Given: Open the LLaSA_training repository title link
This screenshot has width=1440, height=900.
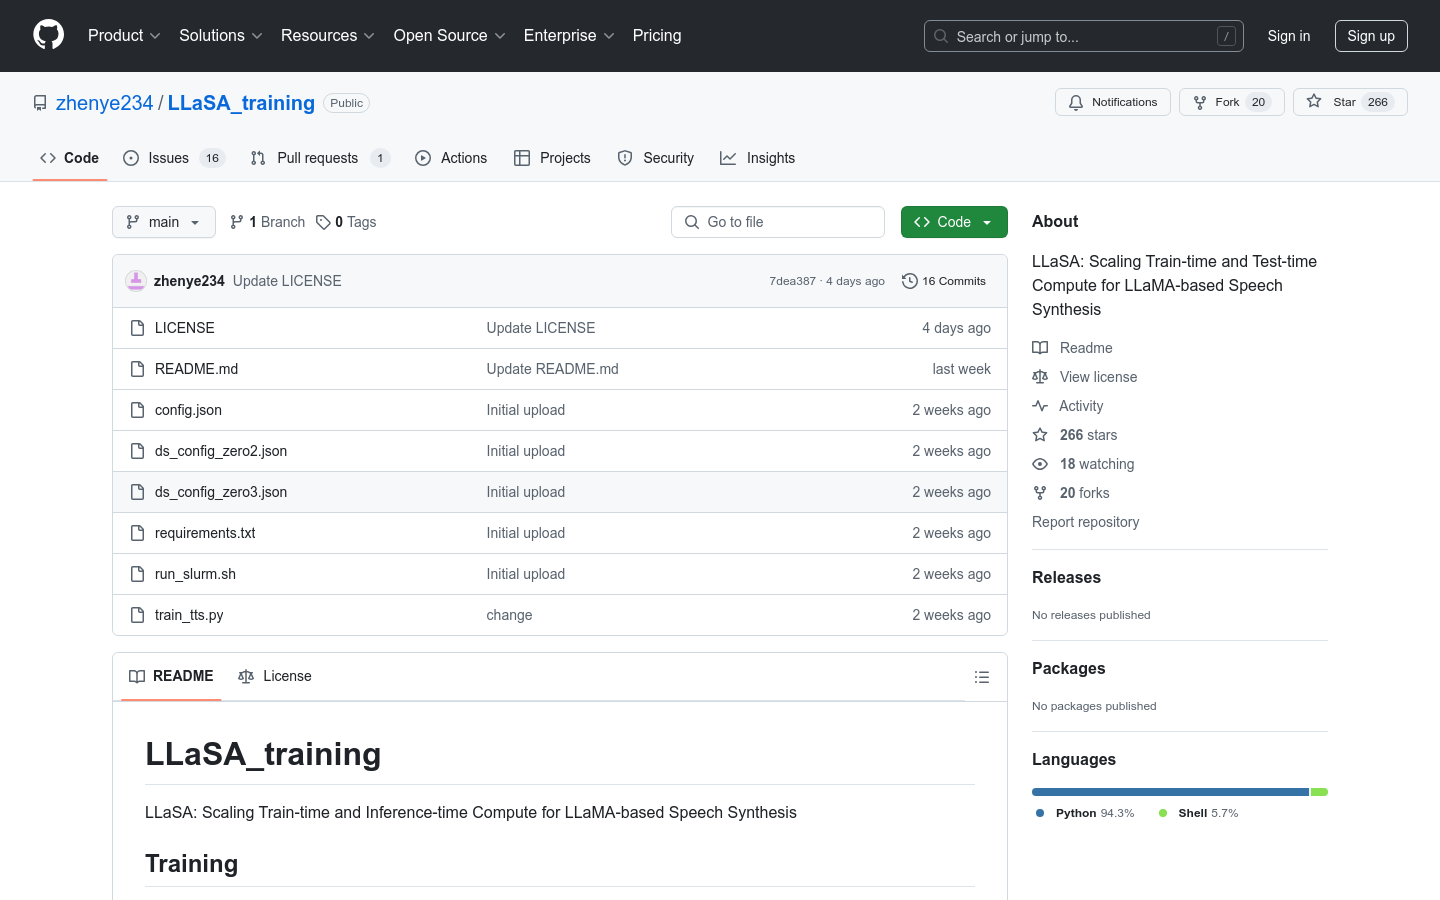Looking at the screenshot, I should tap(241, 103).
